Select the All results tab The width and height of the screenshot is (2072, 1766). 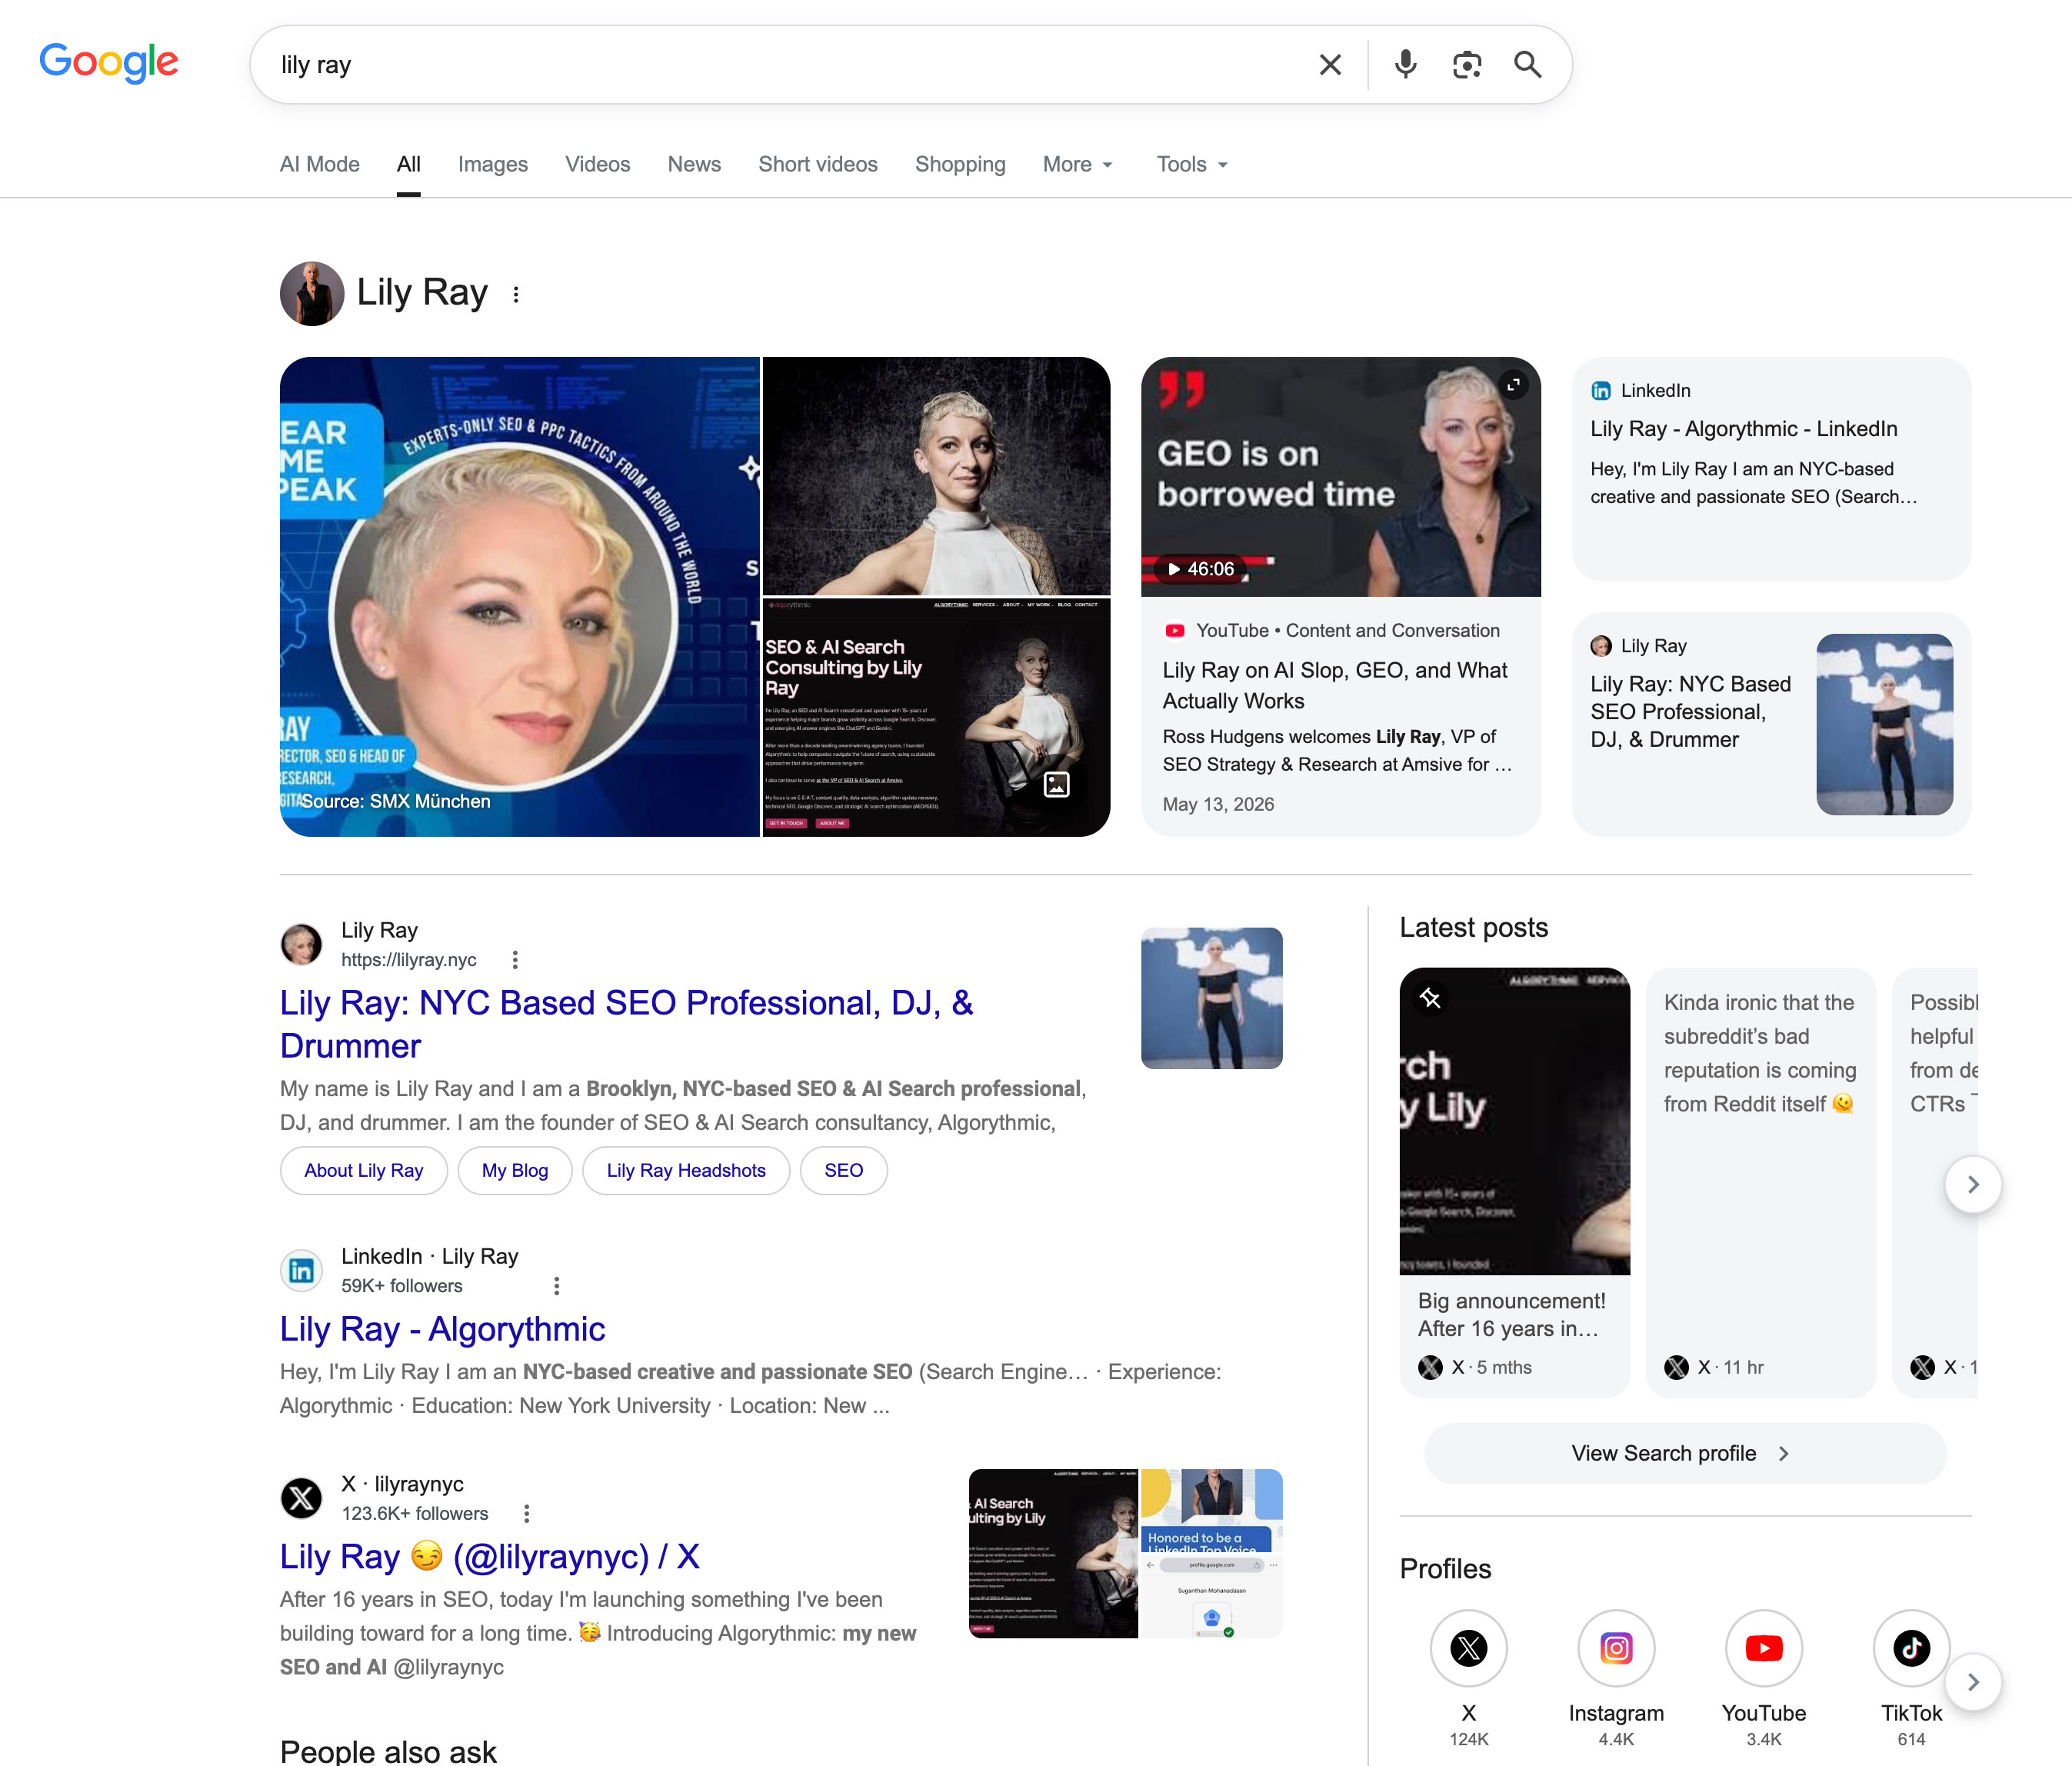point(408,164)
